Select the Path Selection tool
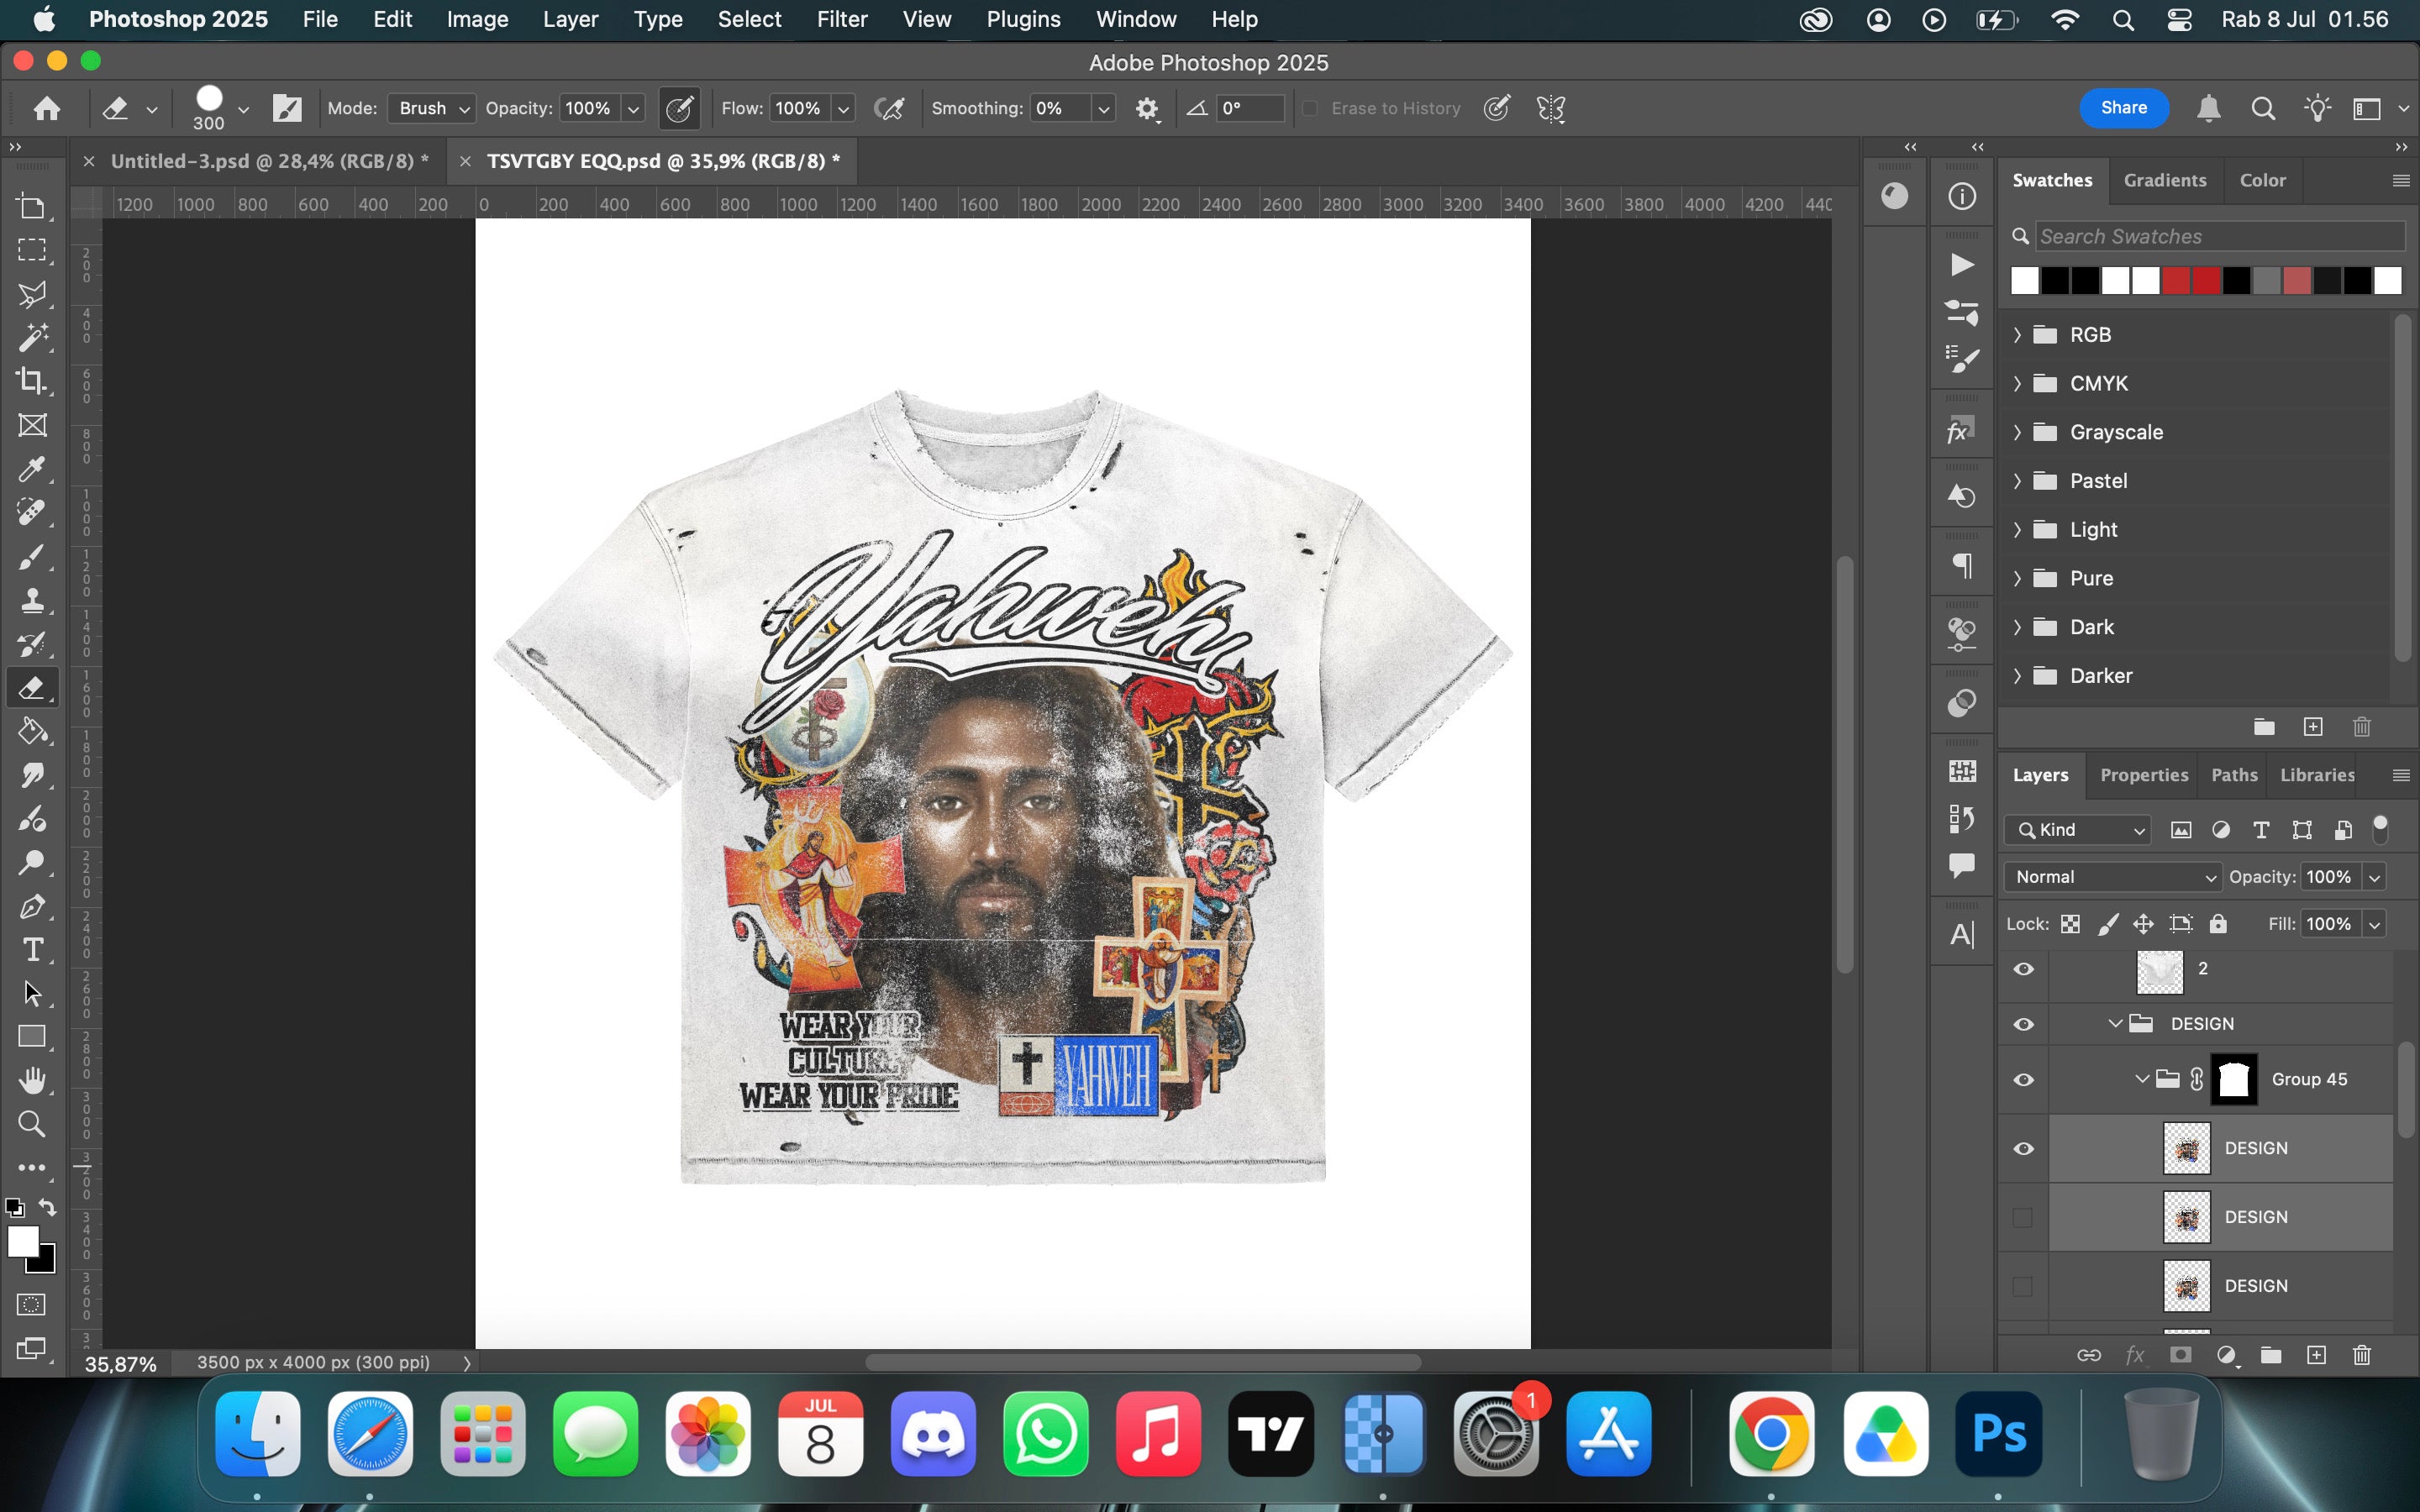 tap(32, 993)
